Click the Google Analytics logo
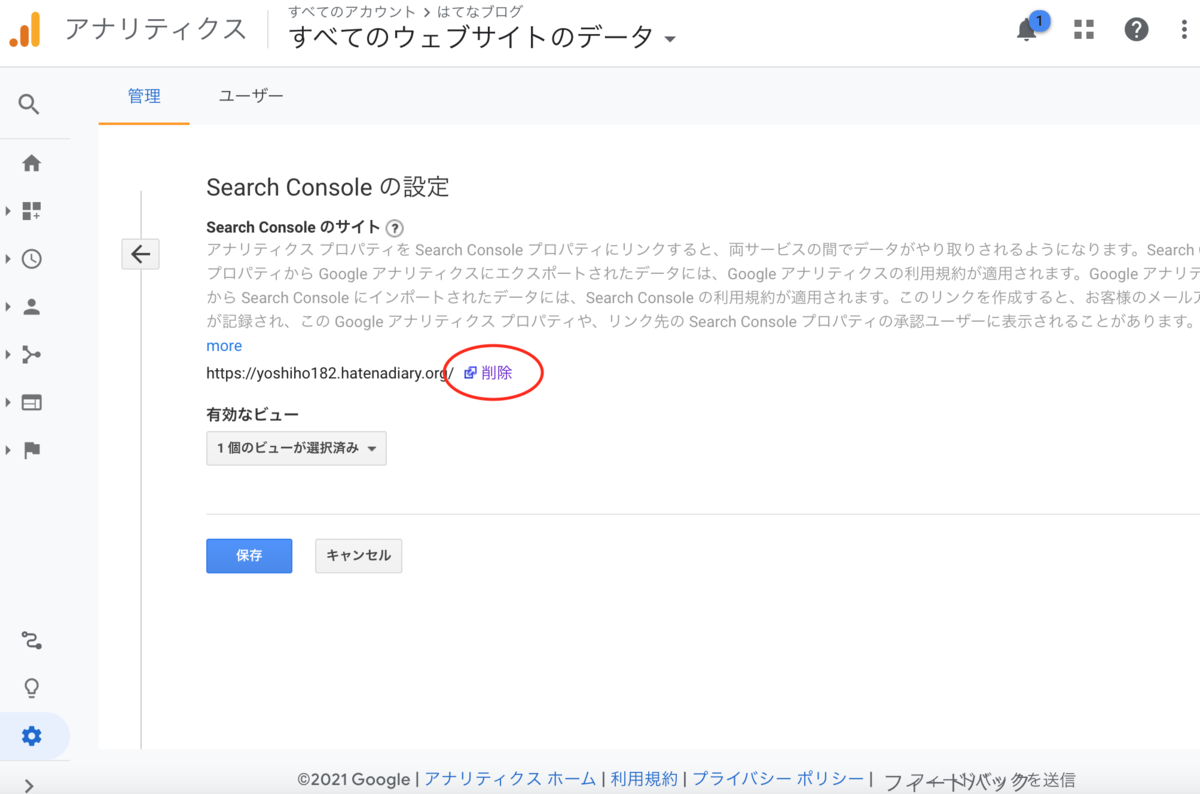Screen dimensions: 1200x794 25,30
